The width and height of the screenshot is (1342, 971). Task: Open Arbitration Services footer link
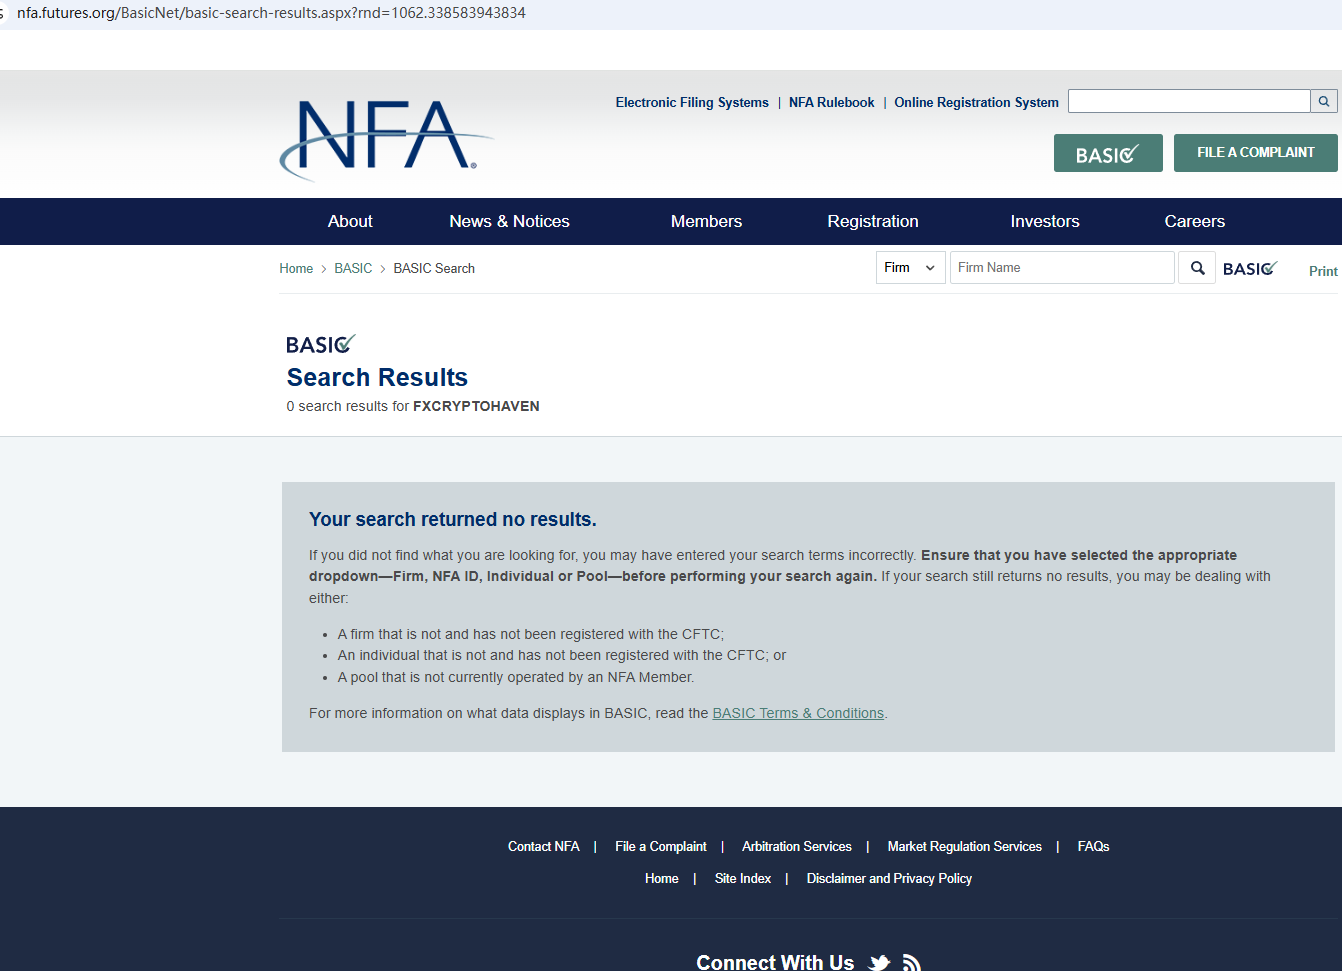tap(797, 846)
